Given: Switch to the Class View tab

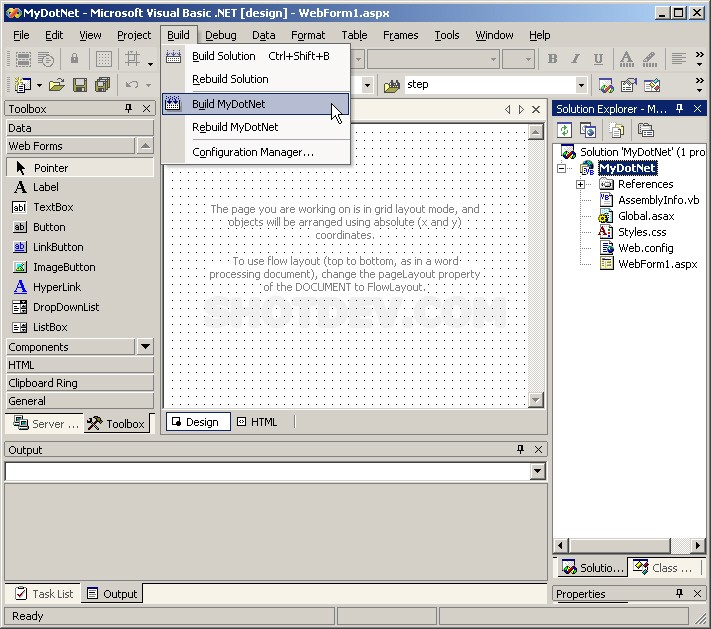Looking at the screenshot, I should (665, 568).
